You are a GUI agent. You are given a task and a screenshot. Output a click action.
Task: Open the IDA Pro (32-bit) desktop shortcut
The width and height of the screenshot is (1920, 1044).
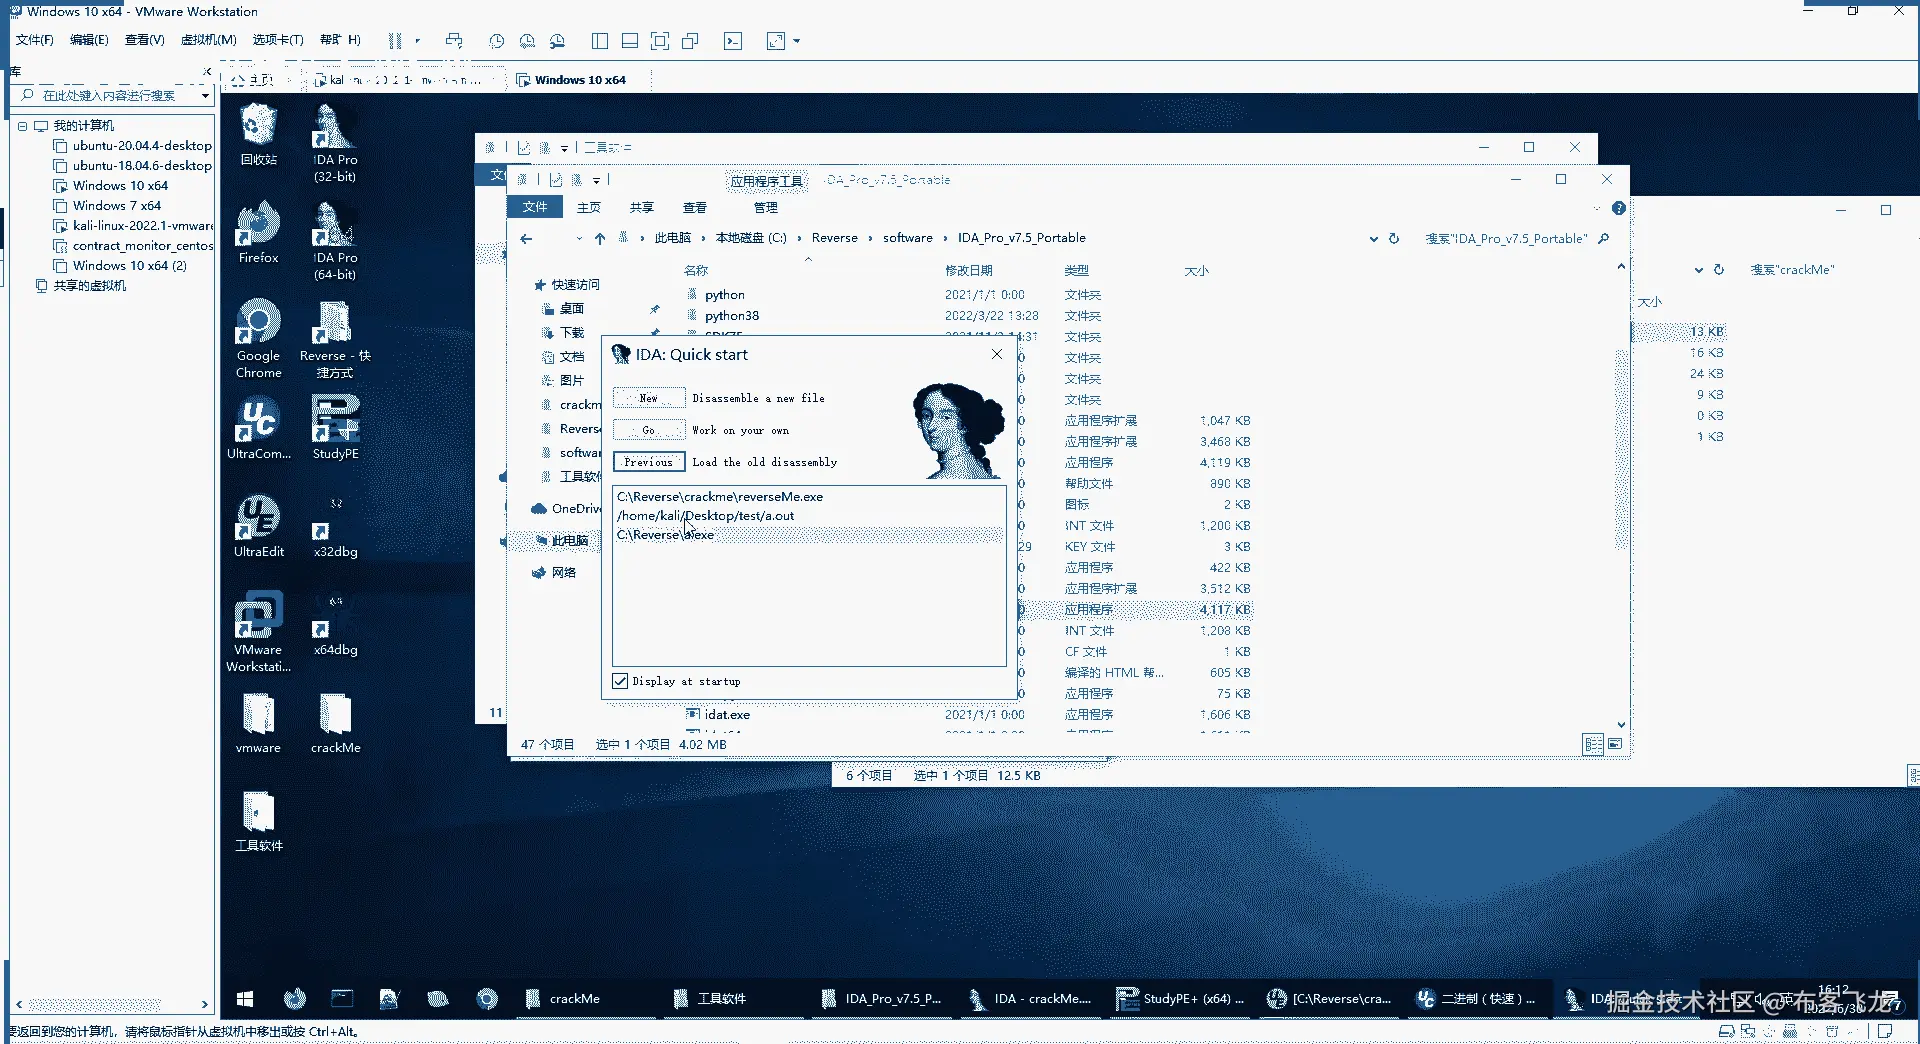(334, 142)
